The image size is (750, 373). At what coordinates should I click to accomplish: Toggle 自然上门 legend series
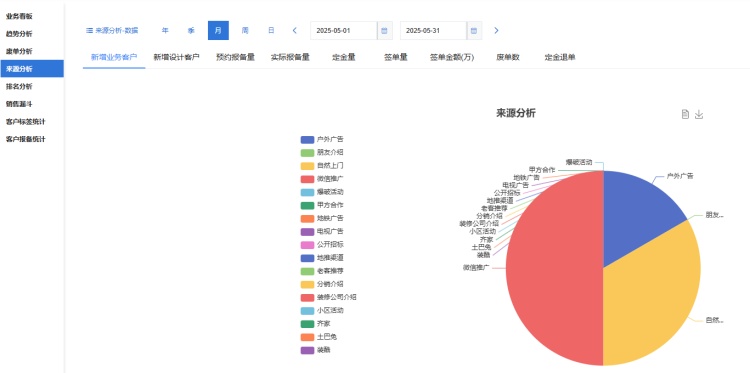[322, 166]
